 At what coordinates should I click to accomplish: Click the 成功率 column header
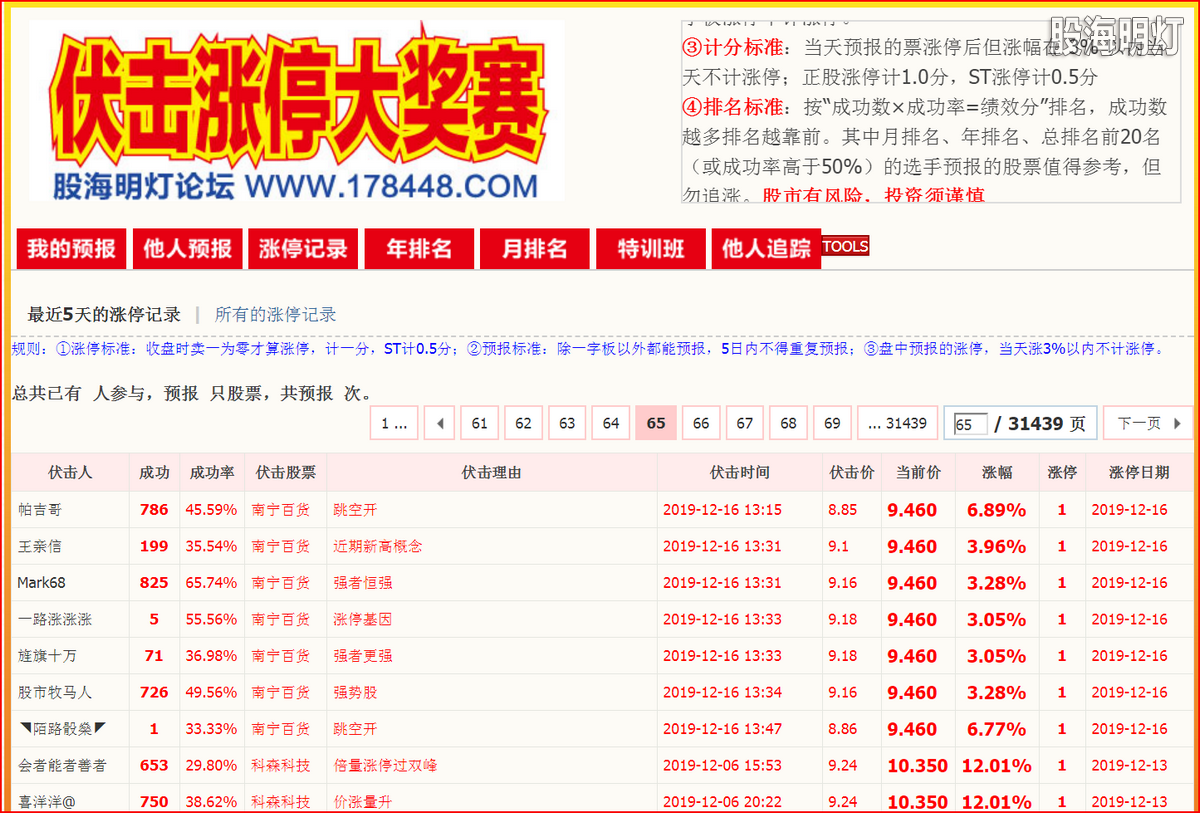(212, 472)
